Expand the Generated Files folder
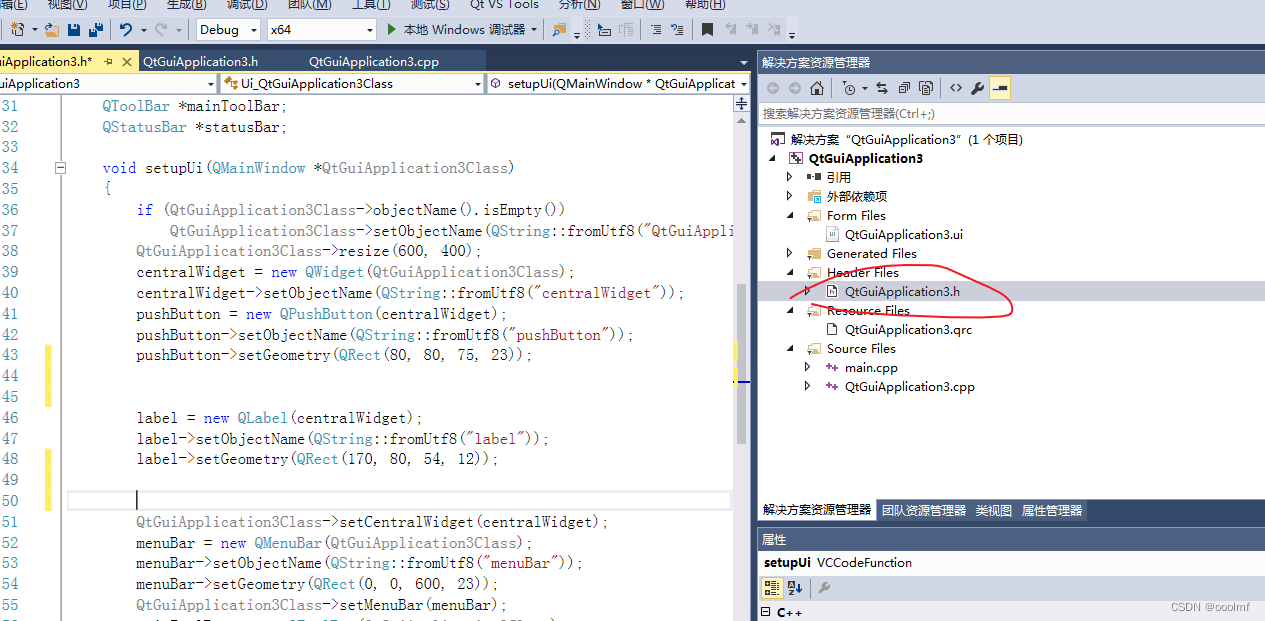The height and width of the screenshot is (621, 1265). point(789,254)
